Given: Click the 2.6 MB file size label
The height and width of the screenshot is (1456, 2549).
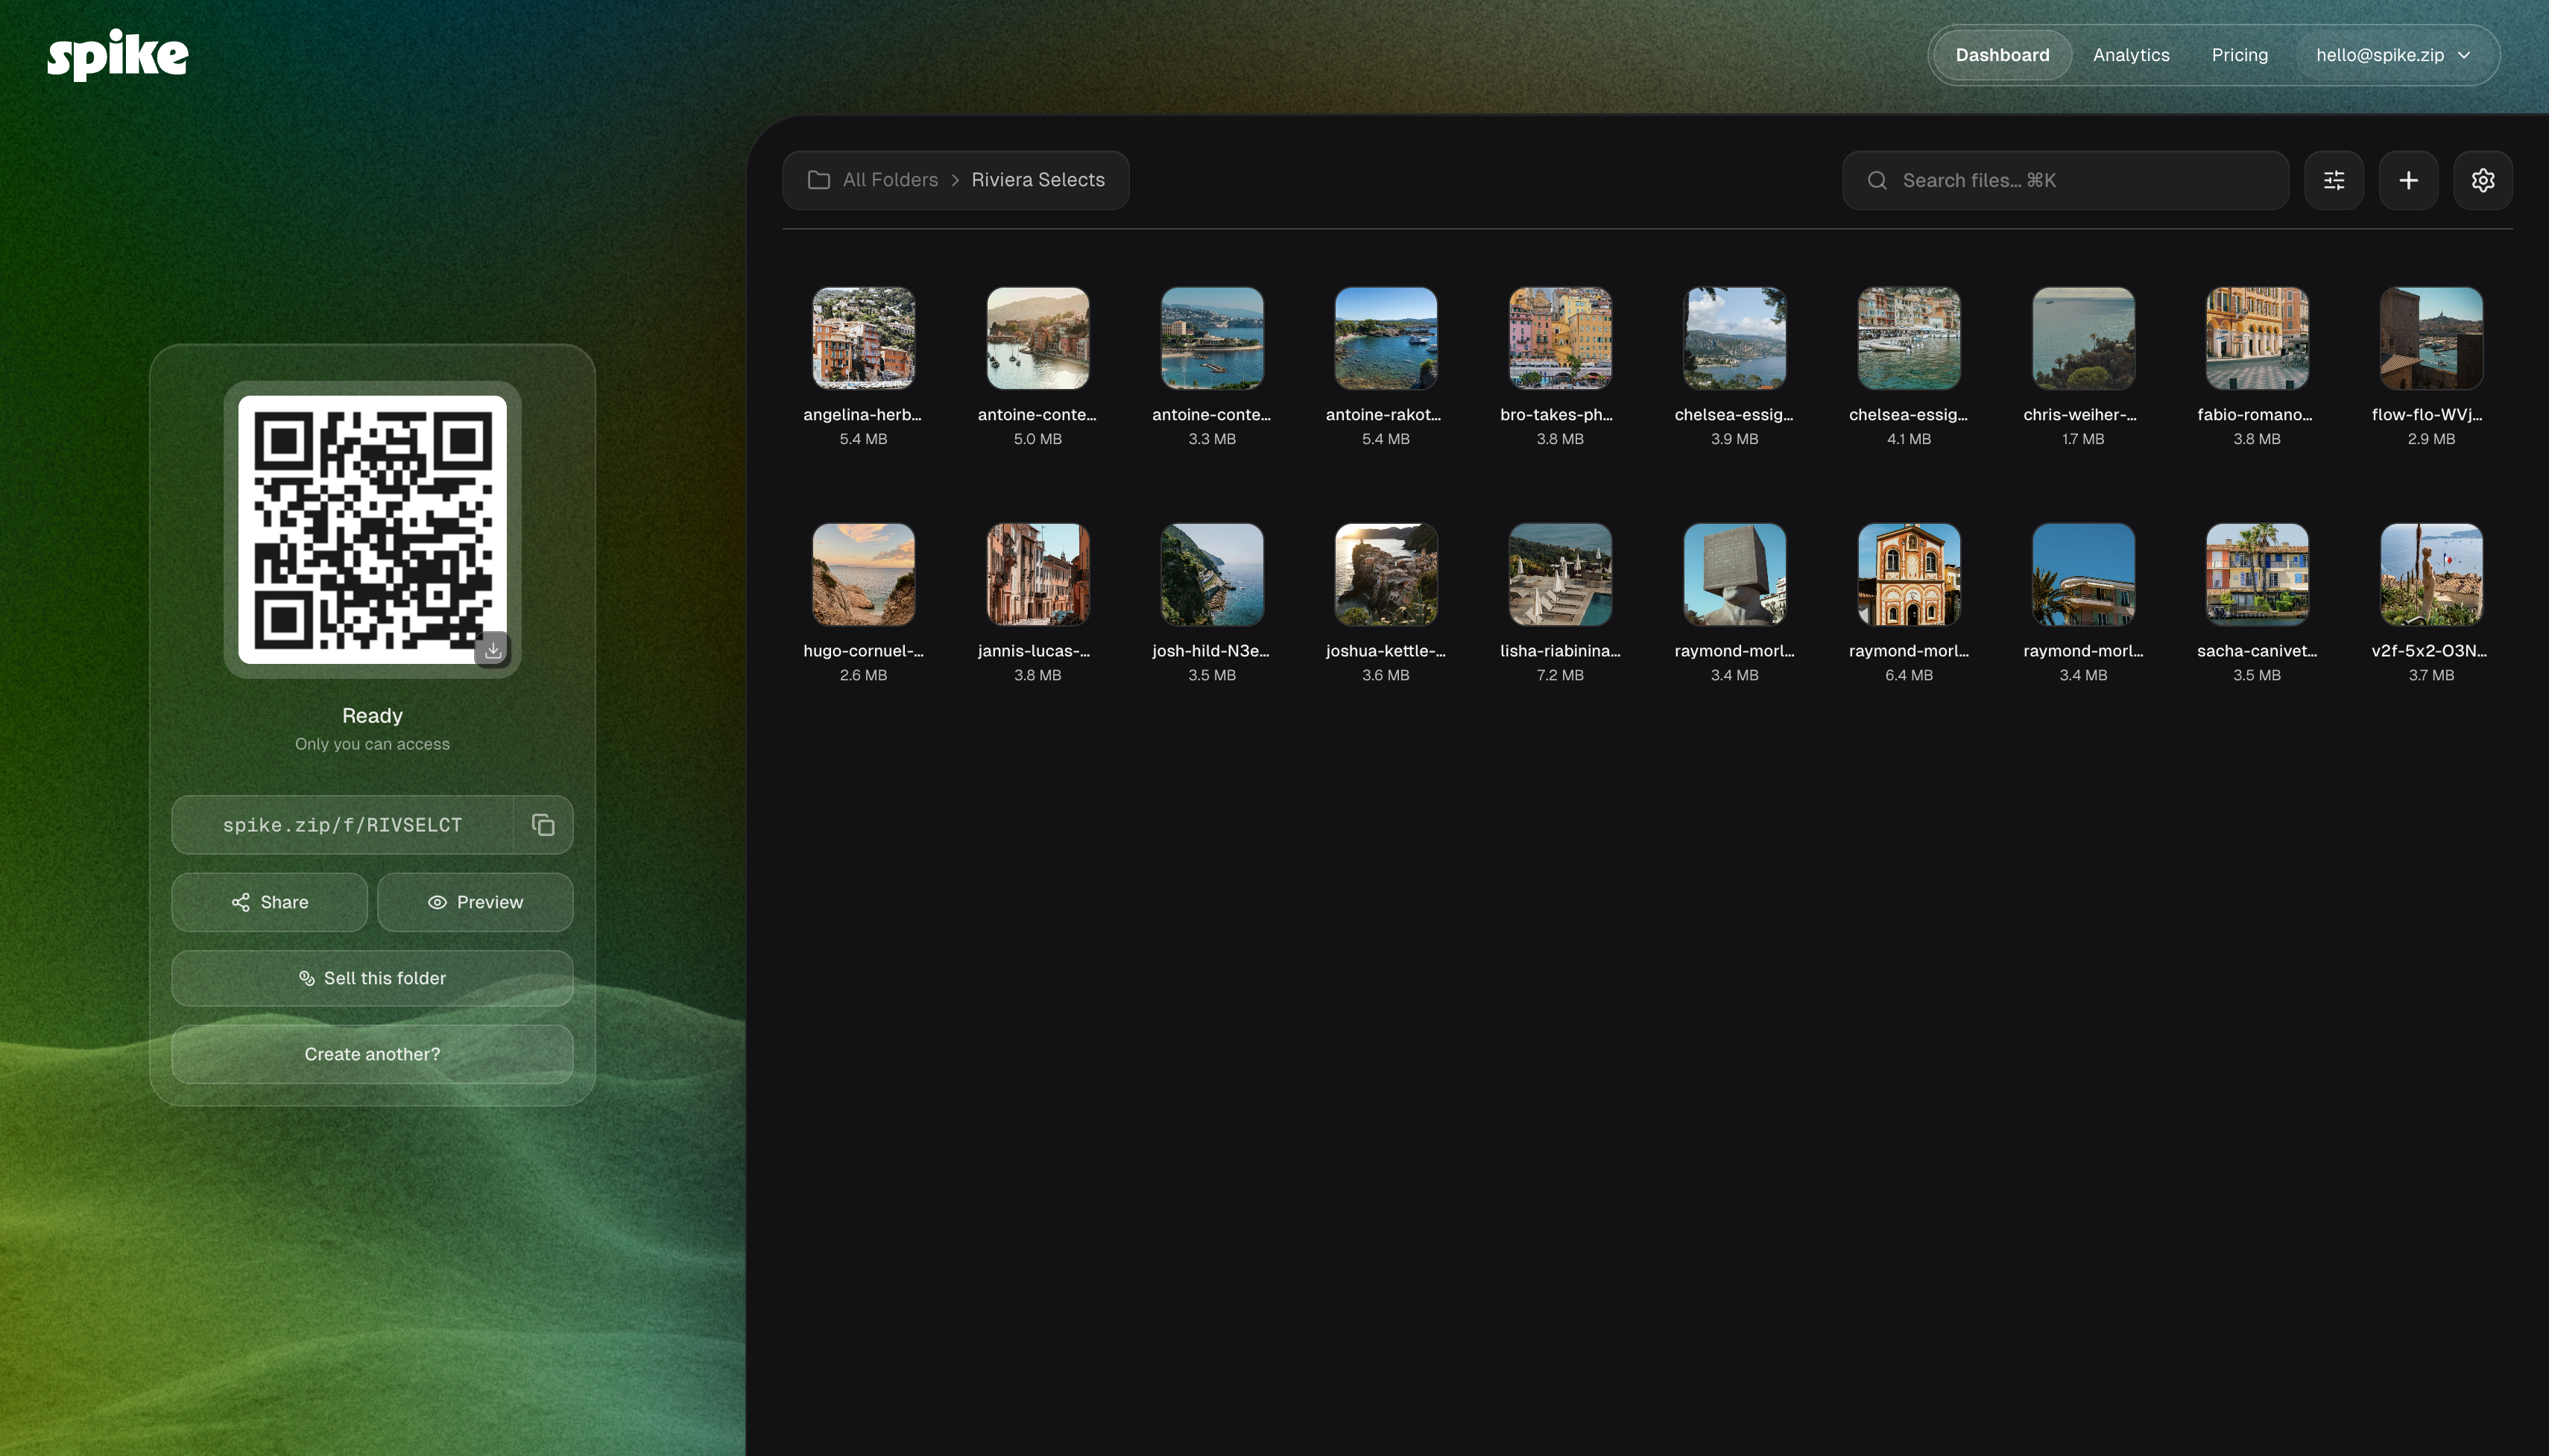Looking at the screenshot, I should [x=863, y=675].
